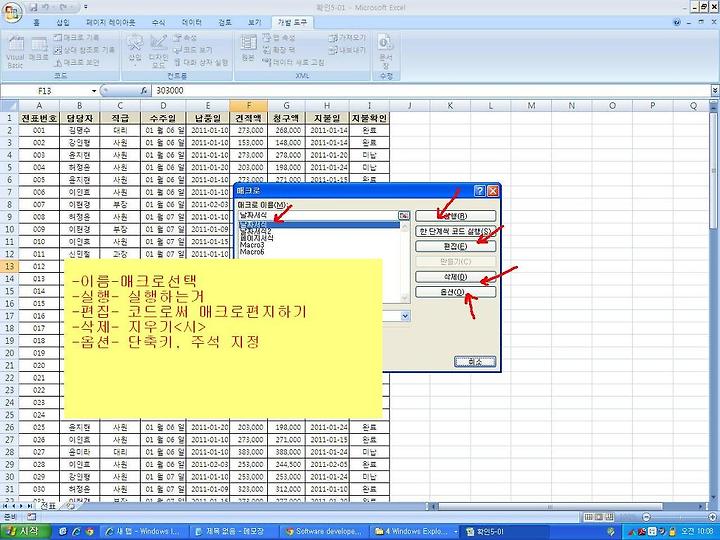Click 코드 보기 (View Code)

tap(193, 50)
